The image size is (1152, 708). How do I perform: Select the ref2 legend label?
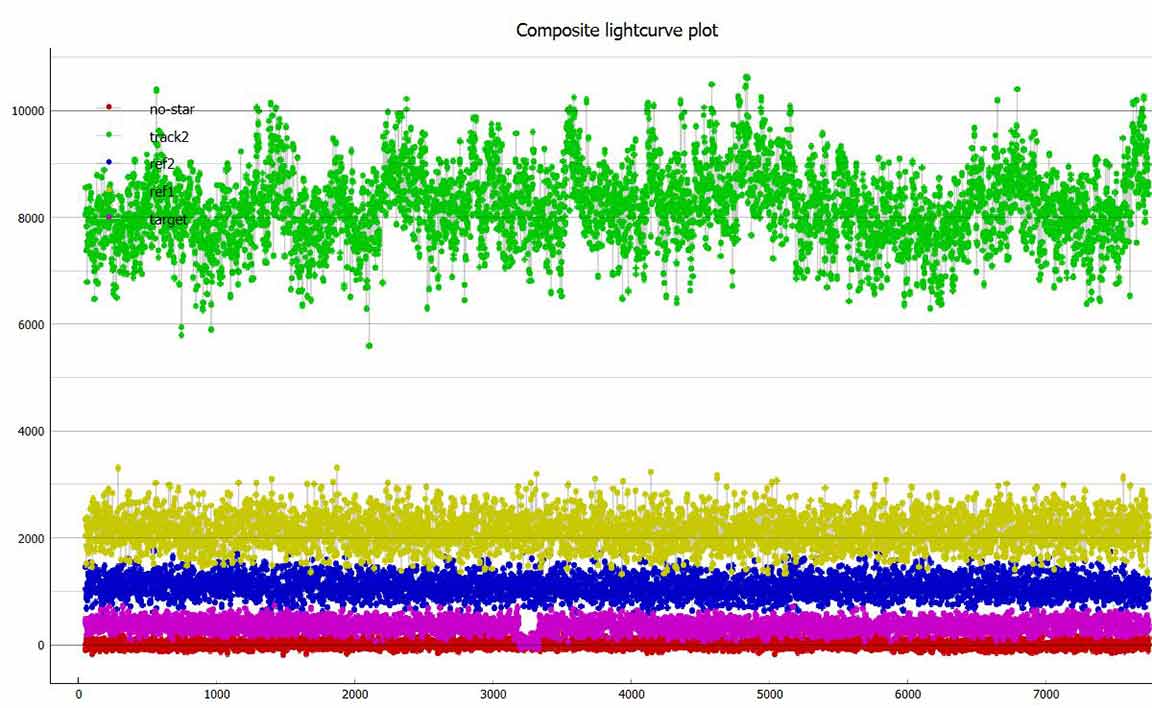point(162,164)
